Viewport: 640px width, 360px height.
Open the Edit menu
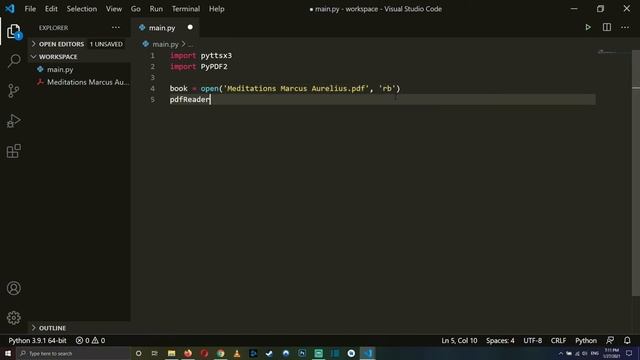click(51, 9)
